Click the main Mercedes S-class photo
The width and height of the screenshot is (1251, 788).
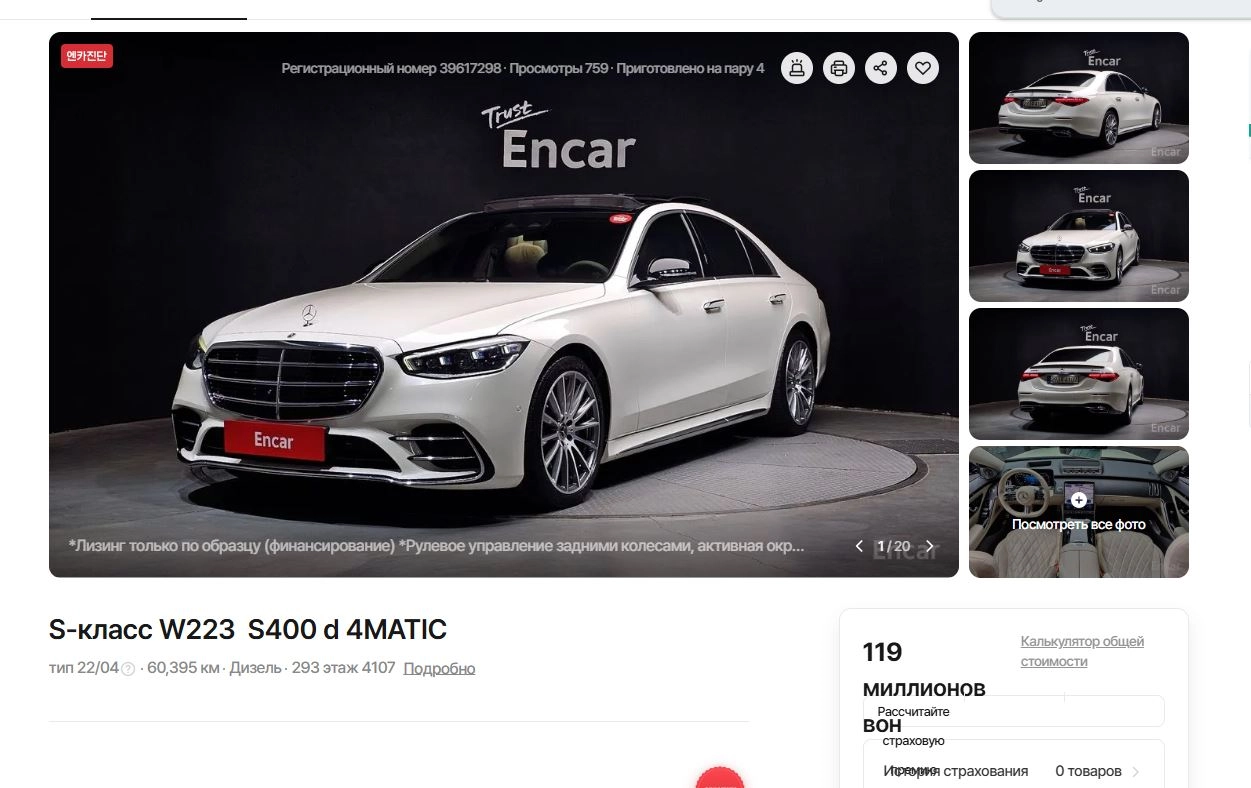click(x=504, y=305)
